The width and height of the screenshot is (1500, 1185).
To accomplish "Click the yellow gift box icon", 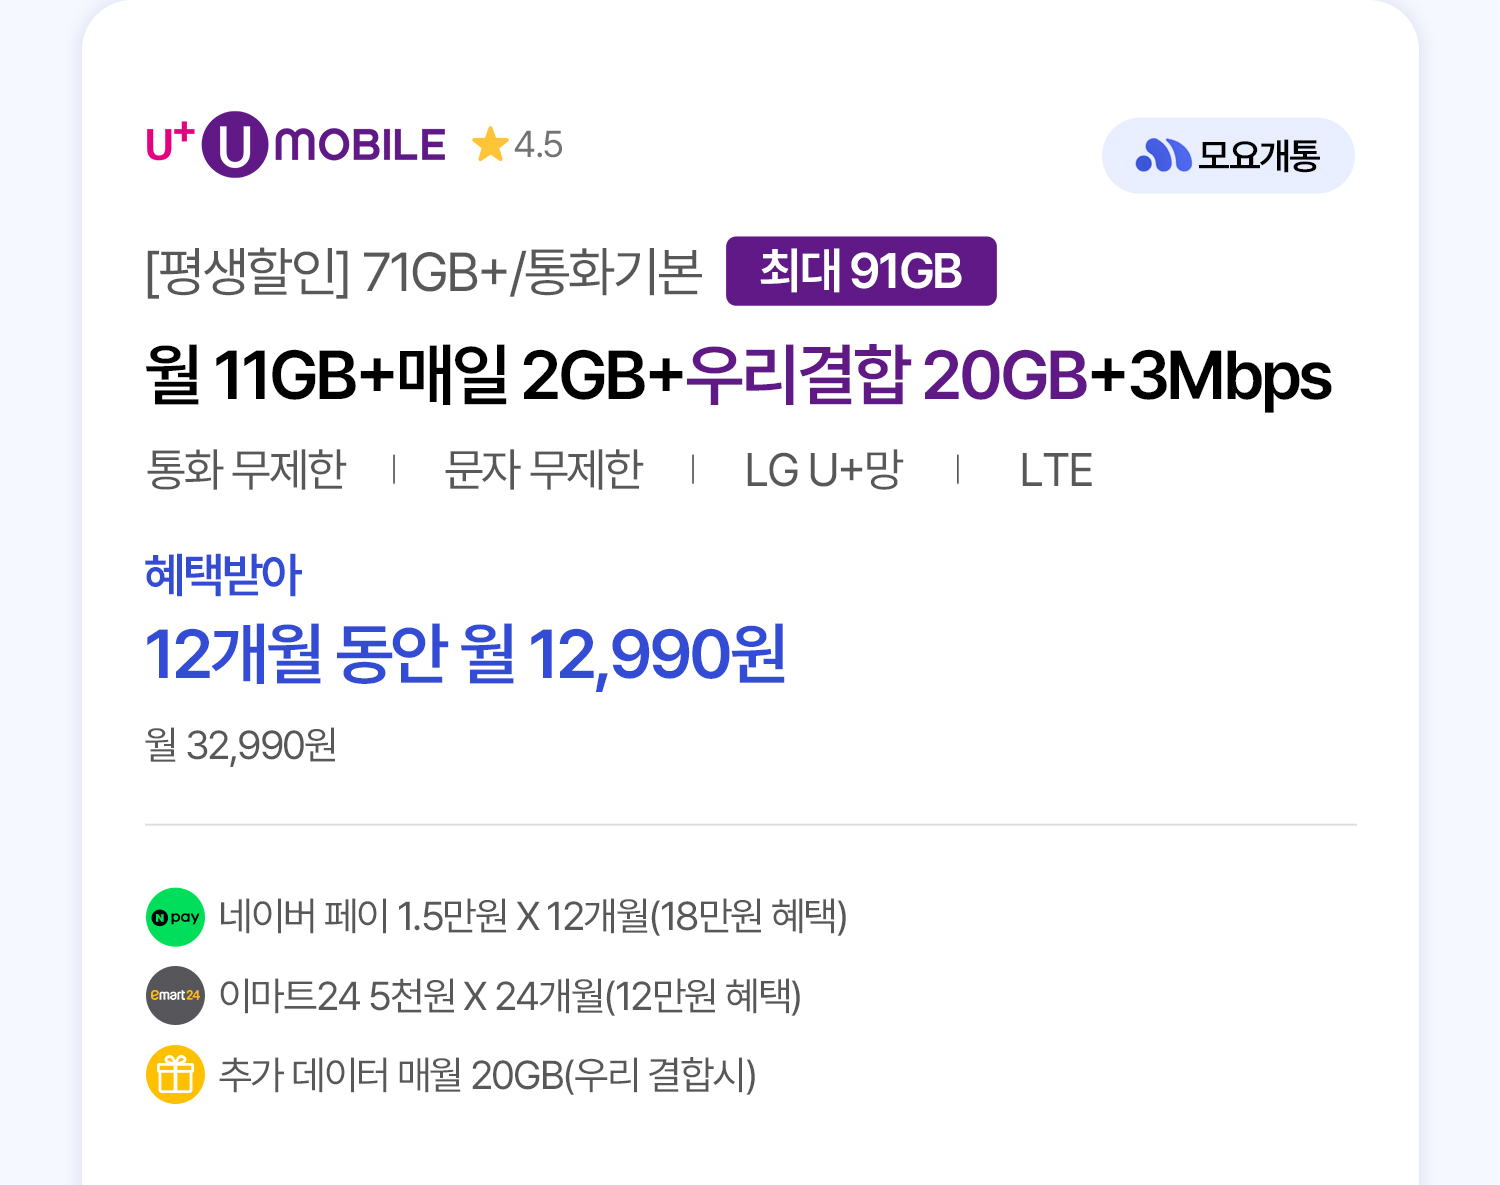I will pos(175,1075).
